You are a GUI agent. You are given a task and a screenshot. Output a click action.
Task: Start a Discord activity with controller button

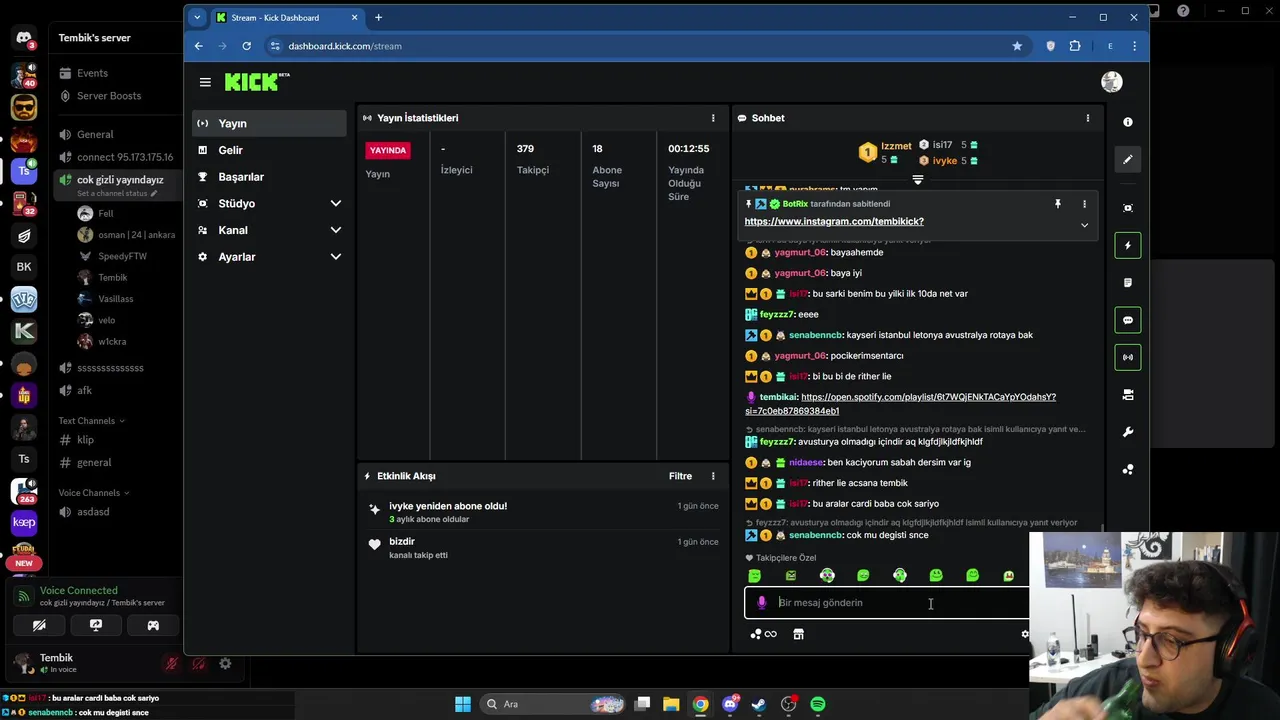click(x=153, y=625)
